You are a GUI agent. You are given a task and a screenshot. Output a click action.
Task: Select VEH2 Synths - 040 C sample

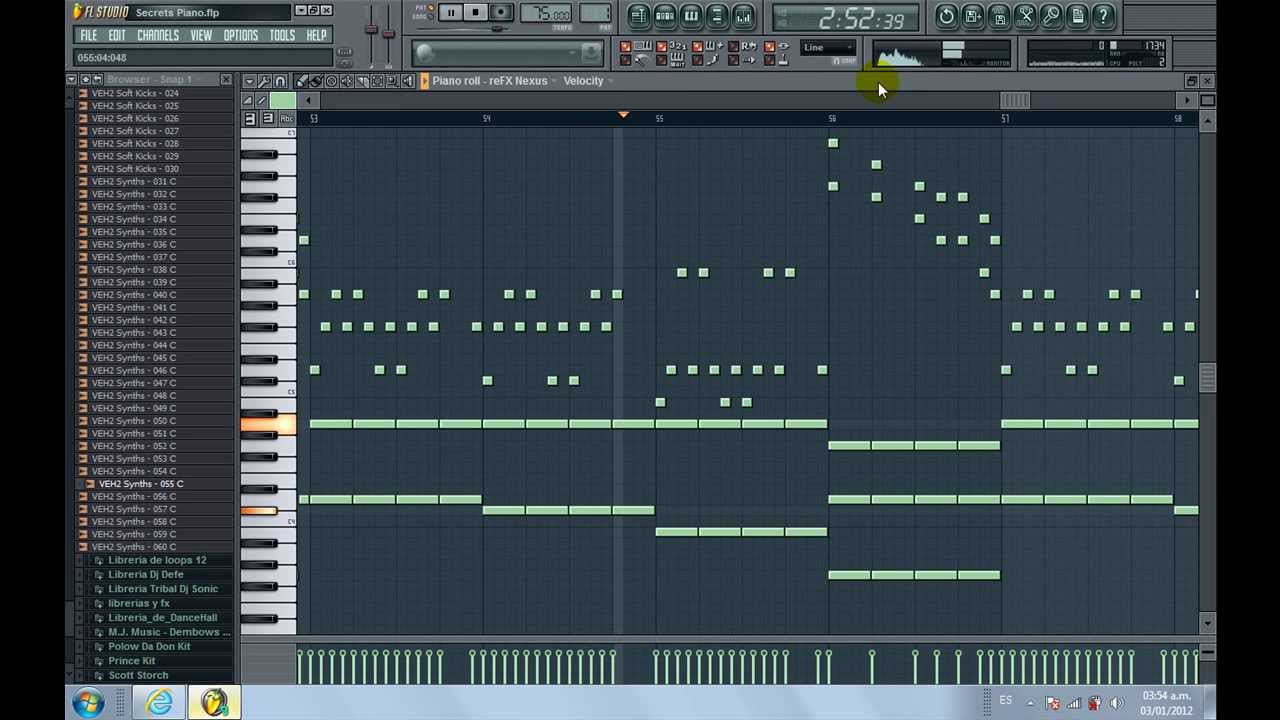pyautogui.click(x=134, y=295)
